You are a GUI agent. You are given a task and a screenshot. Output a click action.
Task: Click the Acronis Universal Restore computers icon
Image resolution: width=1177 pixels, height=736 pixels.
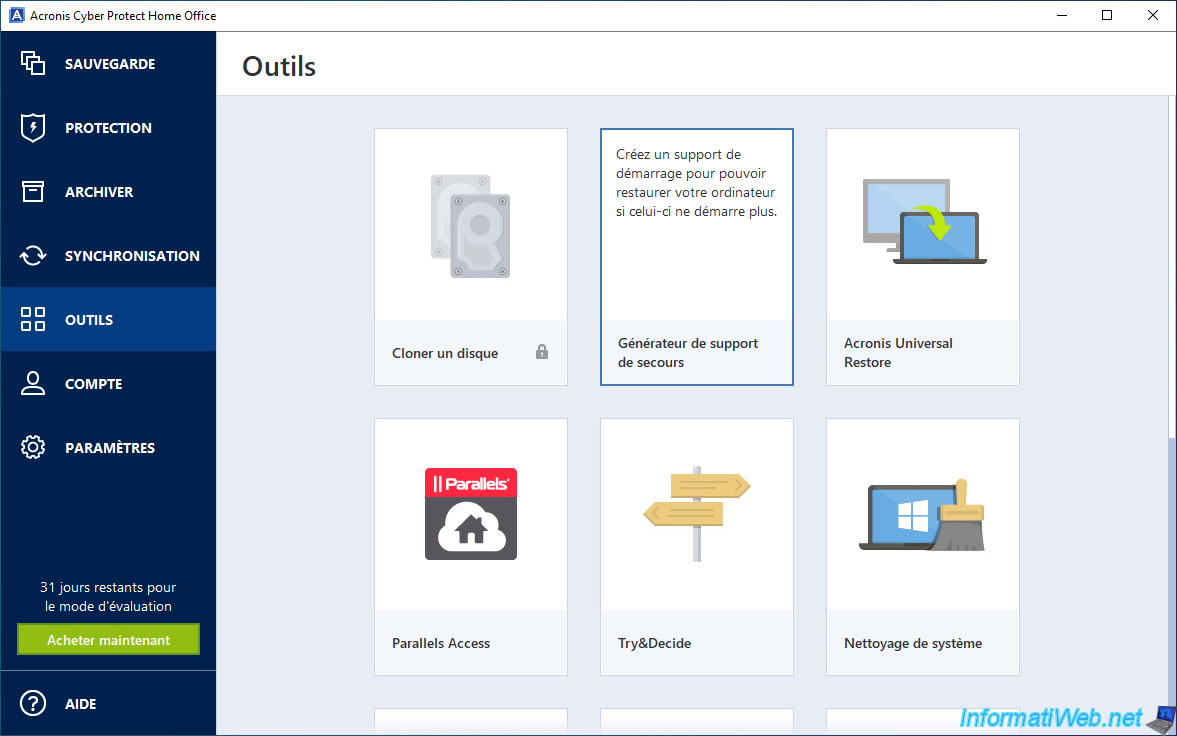(x=922, y=223)
